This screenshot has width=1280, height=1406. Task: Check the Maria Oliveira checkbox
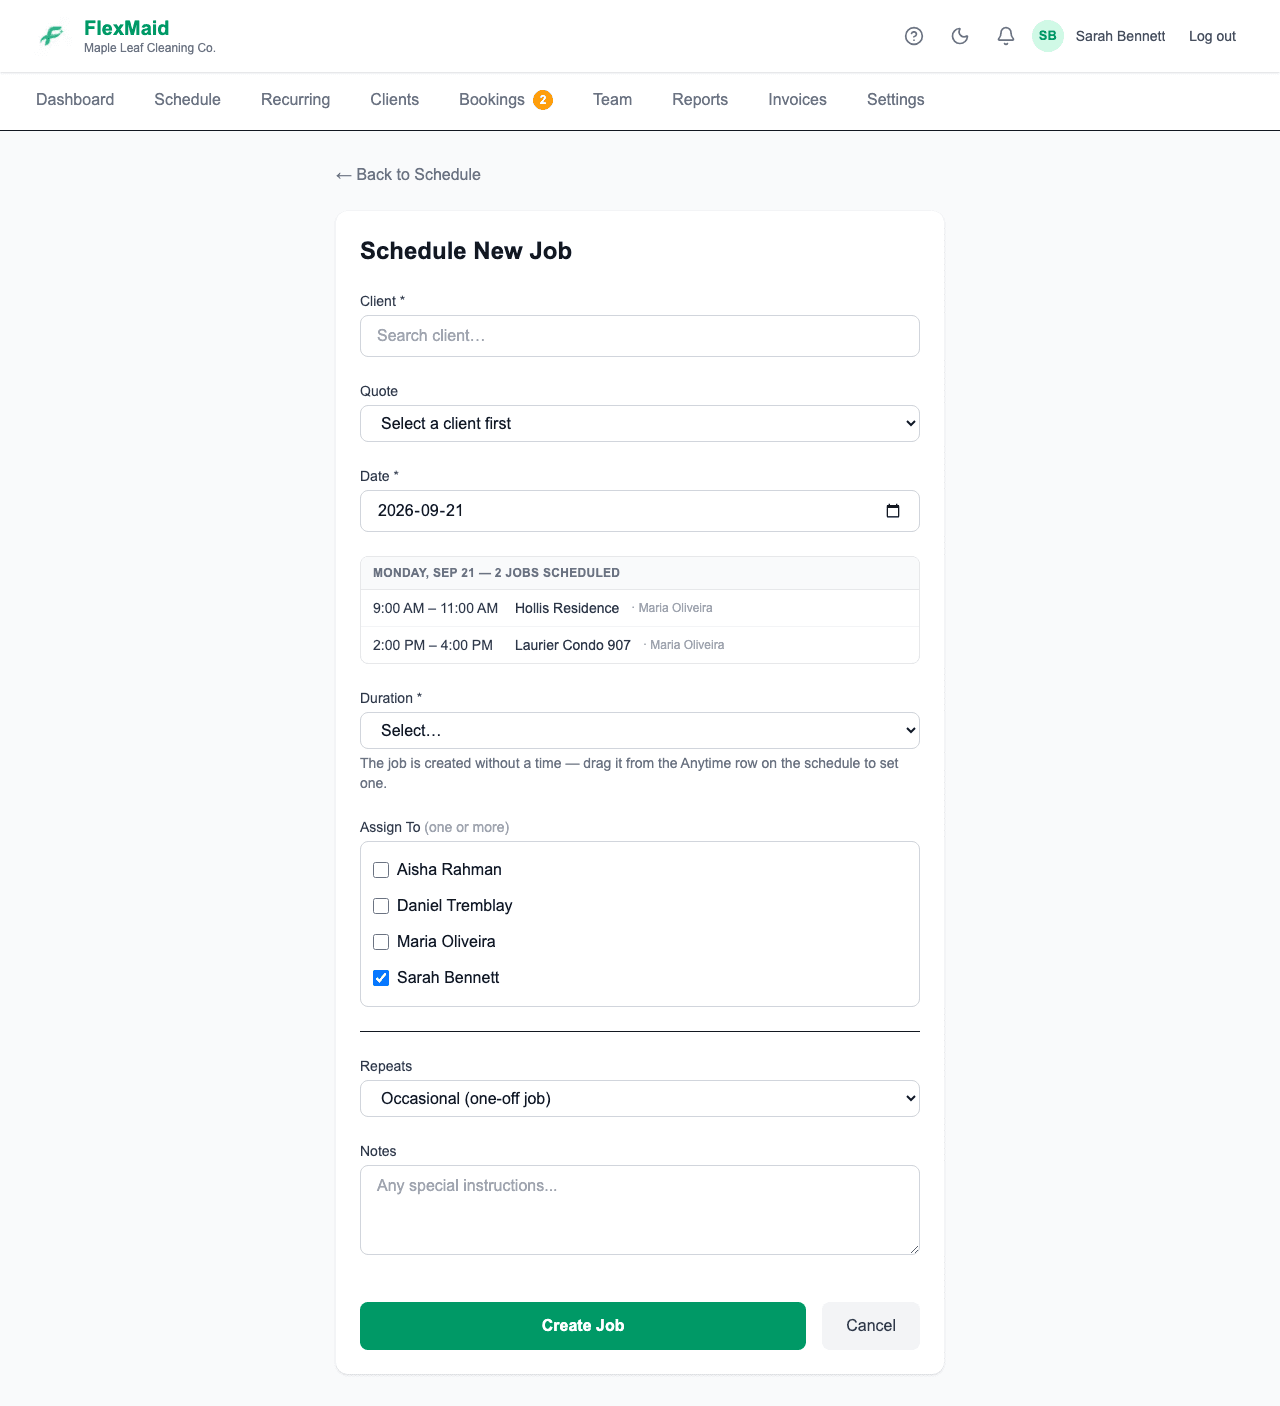(381, 942)
